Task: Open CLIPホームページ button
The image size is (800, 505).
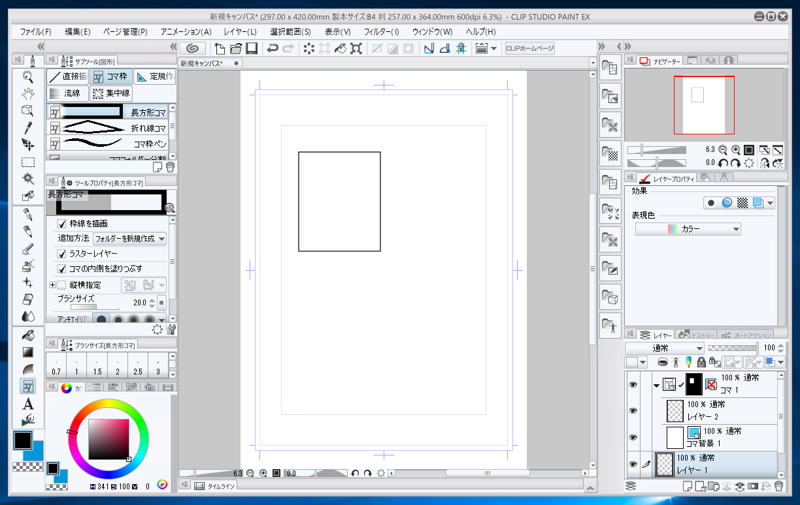Action: click(529, 48)
